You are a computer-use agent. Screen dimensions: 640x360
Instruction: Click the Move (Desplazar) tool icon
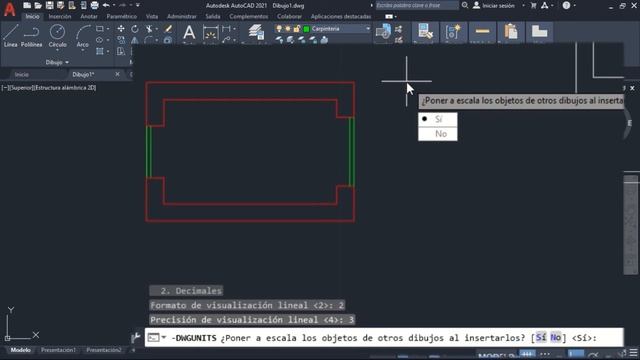point(121,29)
